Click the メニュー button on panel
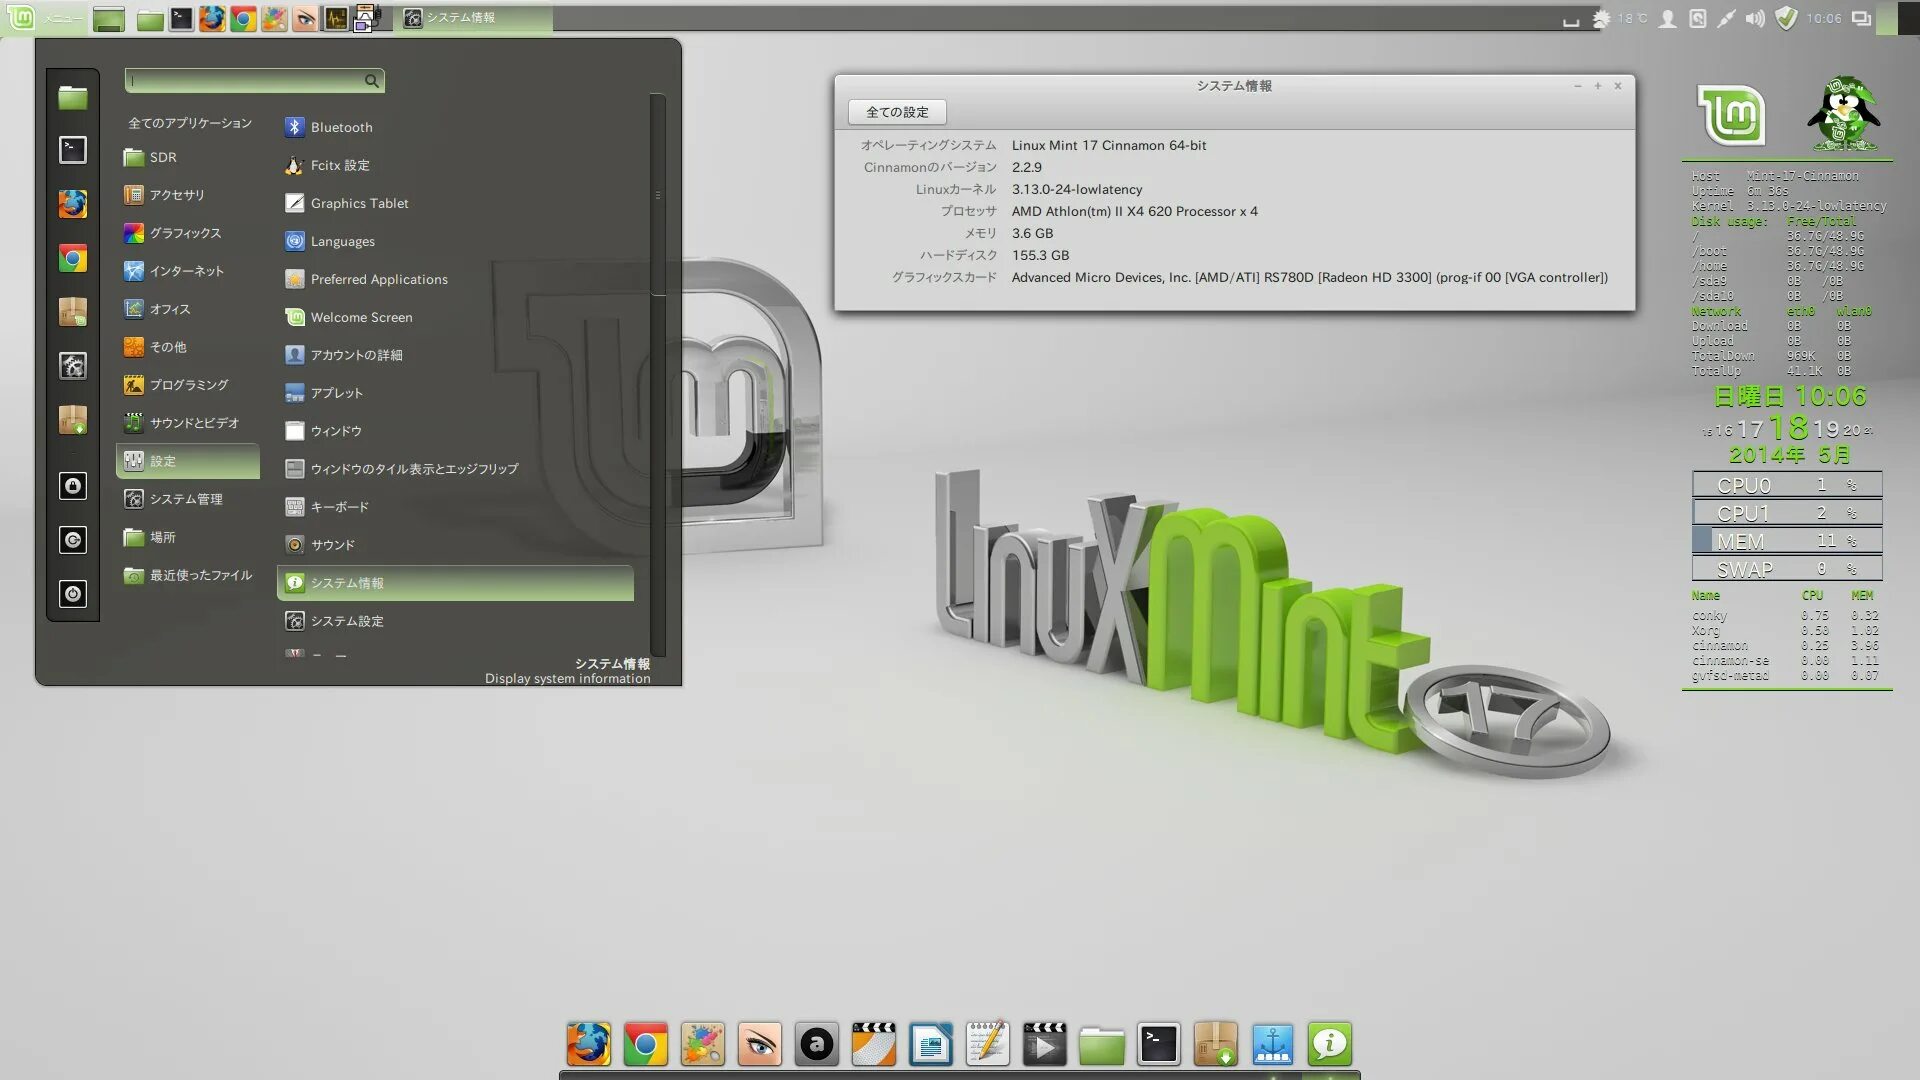The width and height of the screenshot is (1920, 1080). 46,18
